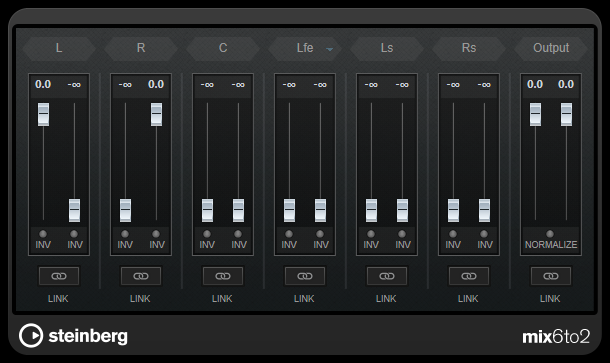Open the Lfe dropdown arrow

[x=330, y=49]
